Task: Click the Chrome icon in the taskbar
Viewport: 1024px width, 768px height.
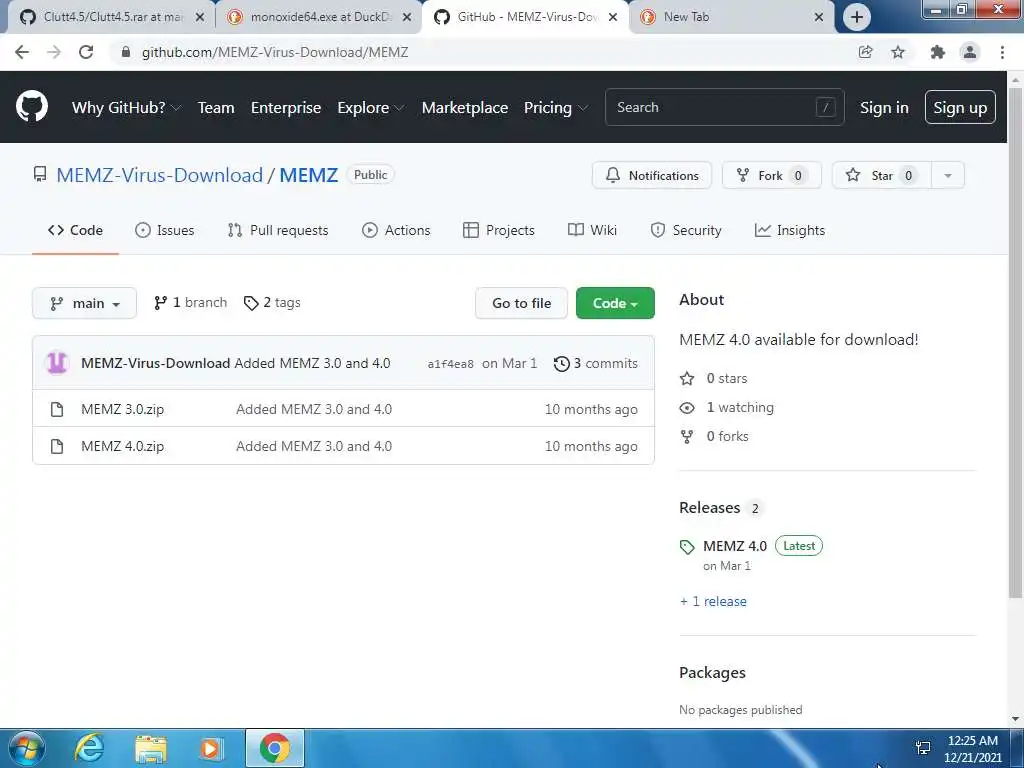Action: pyautogui.click(x=275, y=748)
